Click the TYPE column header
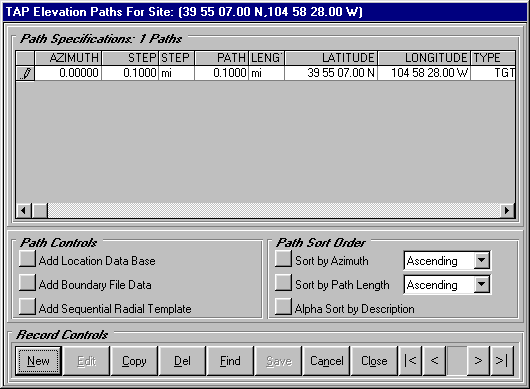 tap(493, 58)
